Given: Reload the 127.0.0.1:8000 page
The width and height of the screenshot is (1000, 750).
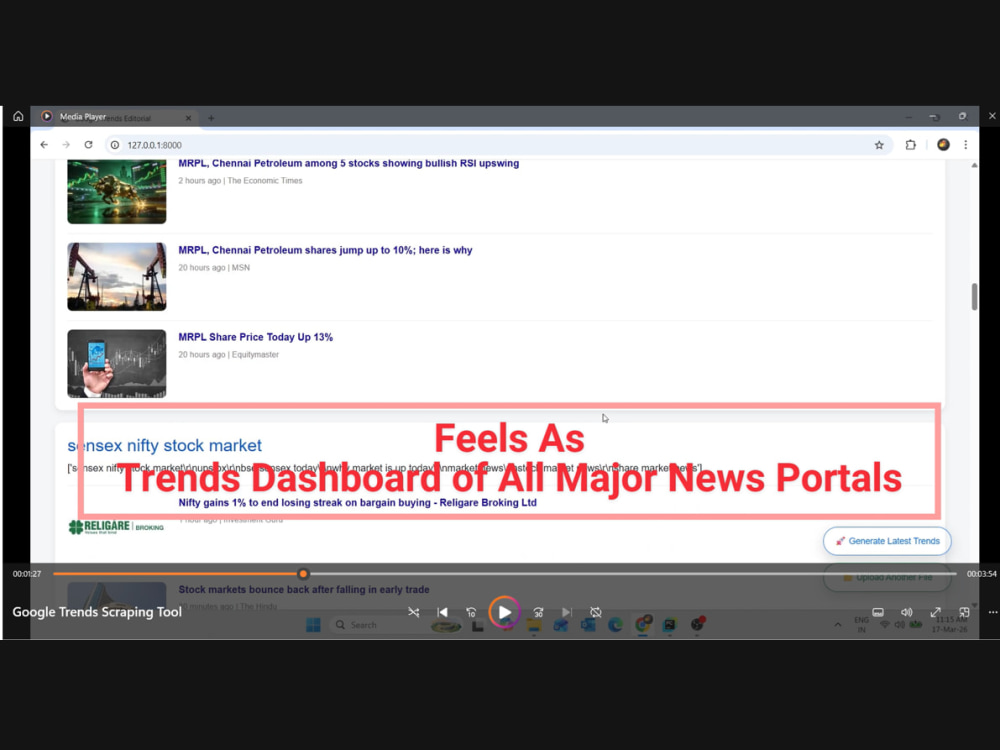Looking at the screenshot, I should coord(89,145).
